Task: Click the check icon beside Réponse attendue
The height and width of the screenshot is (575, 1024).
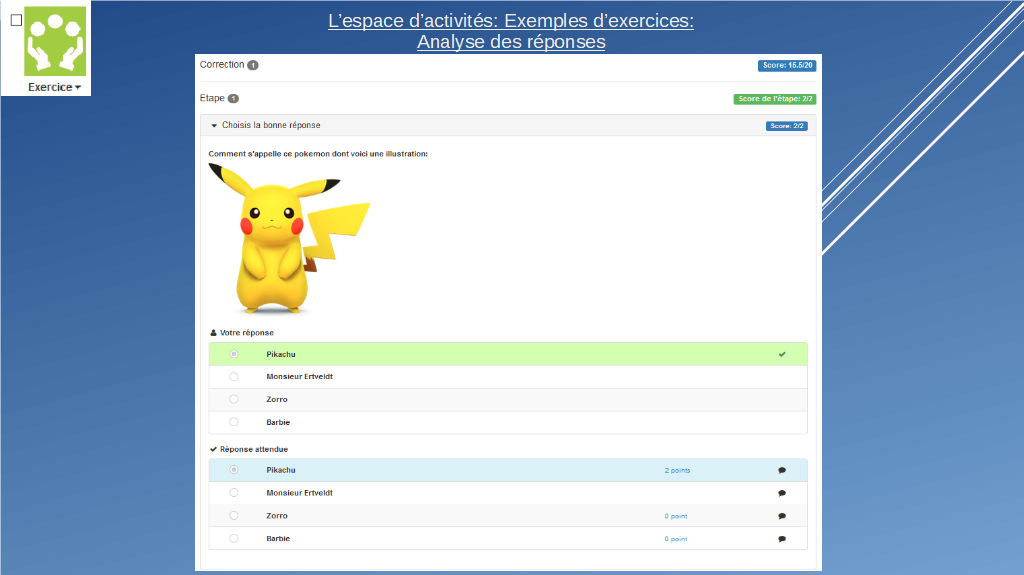Action: (213, 450)
